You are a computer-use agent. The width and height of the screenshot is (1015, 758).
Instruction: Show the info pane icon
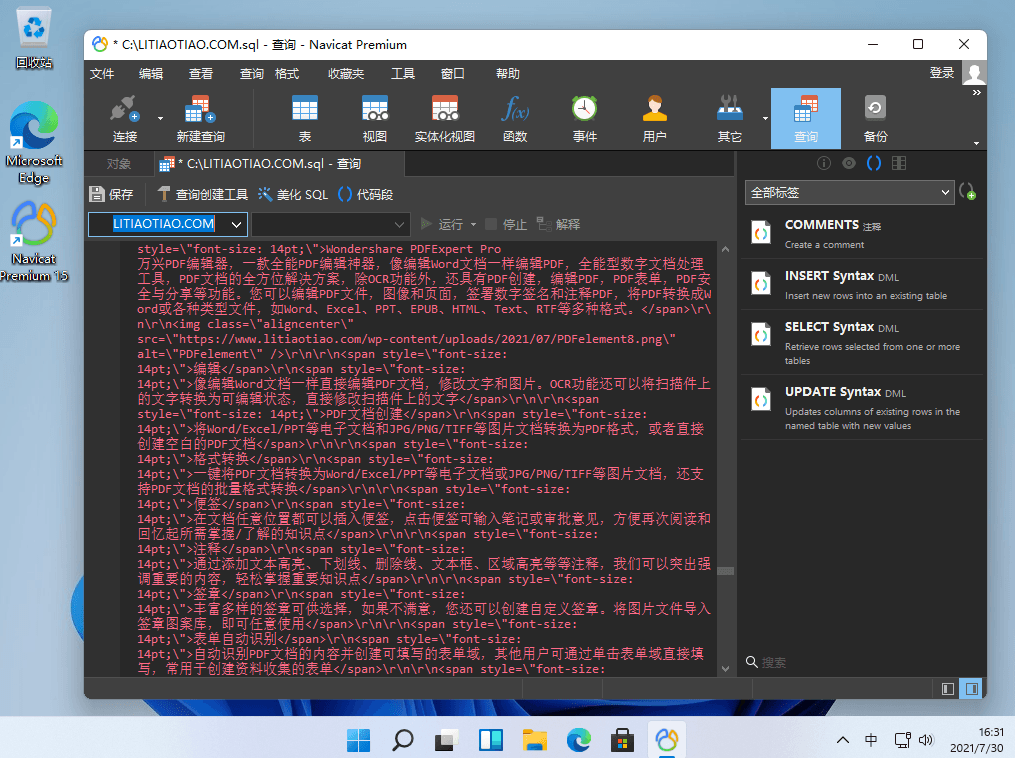(823, 163)
